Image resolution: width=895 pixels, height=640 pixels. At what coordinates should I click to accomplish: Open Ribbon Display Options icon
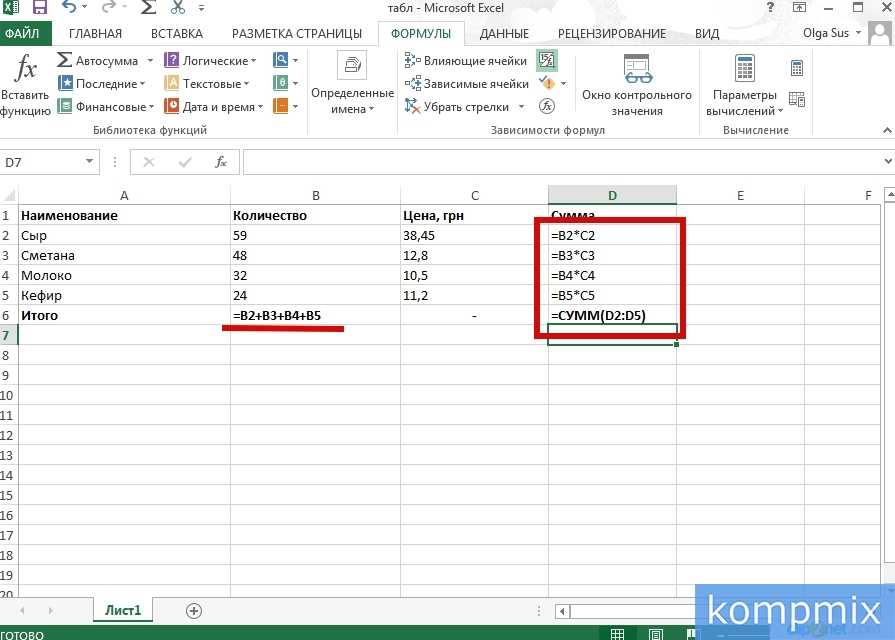[800, 7]
